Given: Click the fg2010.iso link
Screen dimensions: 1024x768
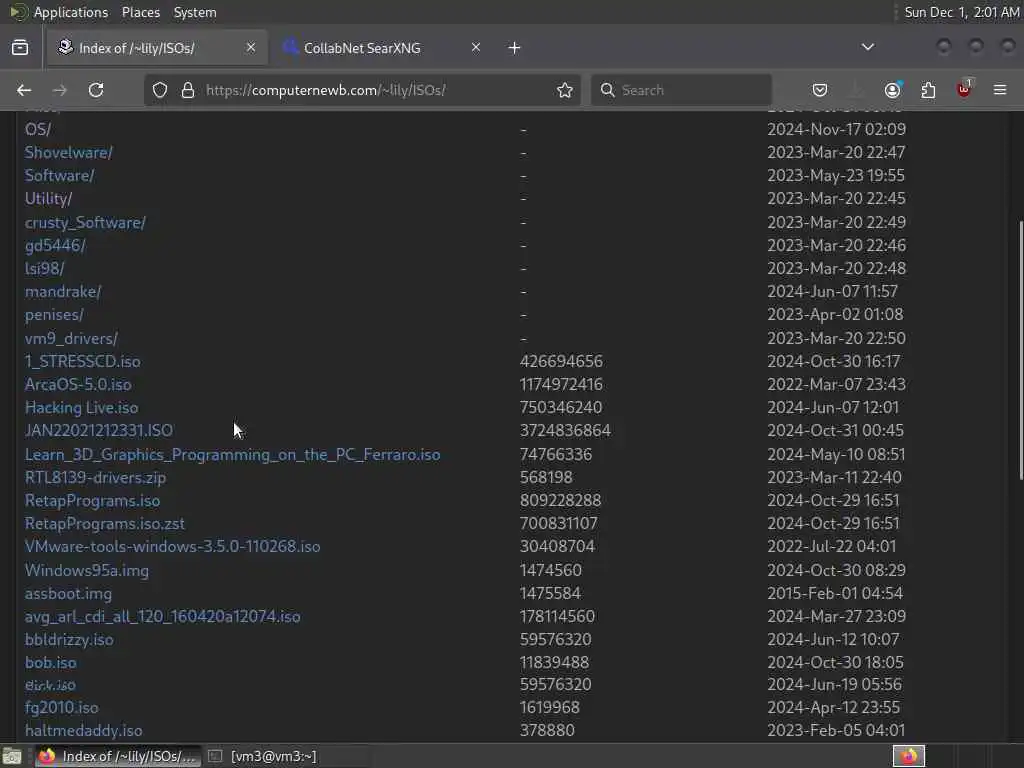Looking at the screenshot, I should point(61,707).
